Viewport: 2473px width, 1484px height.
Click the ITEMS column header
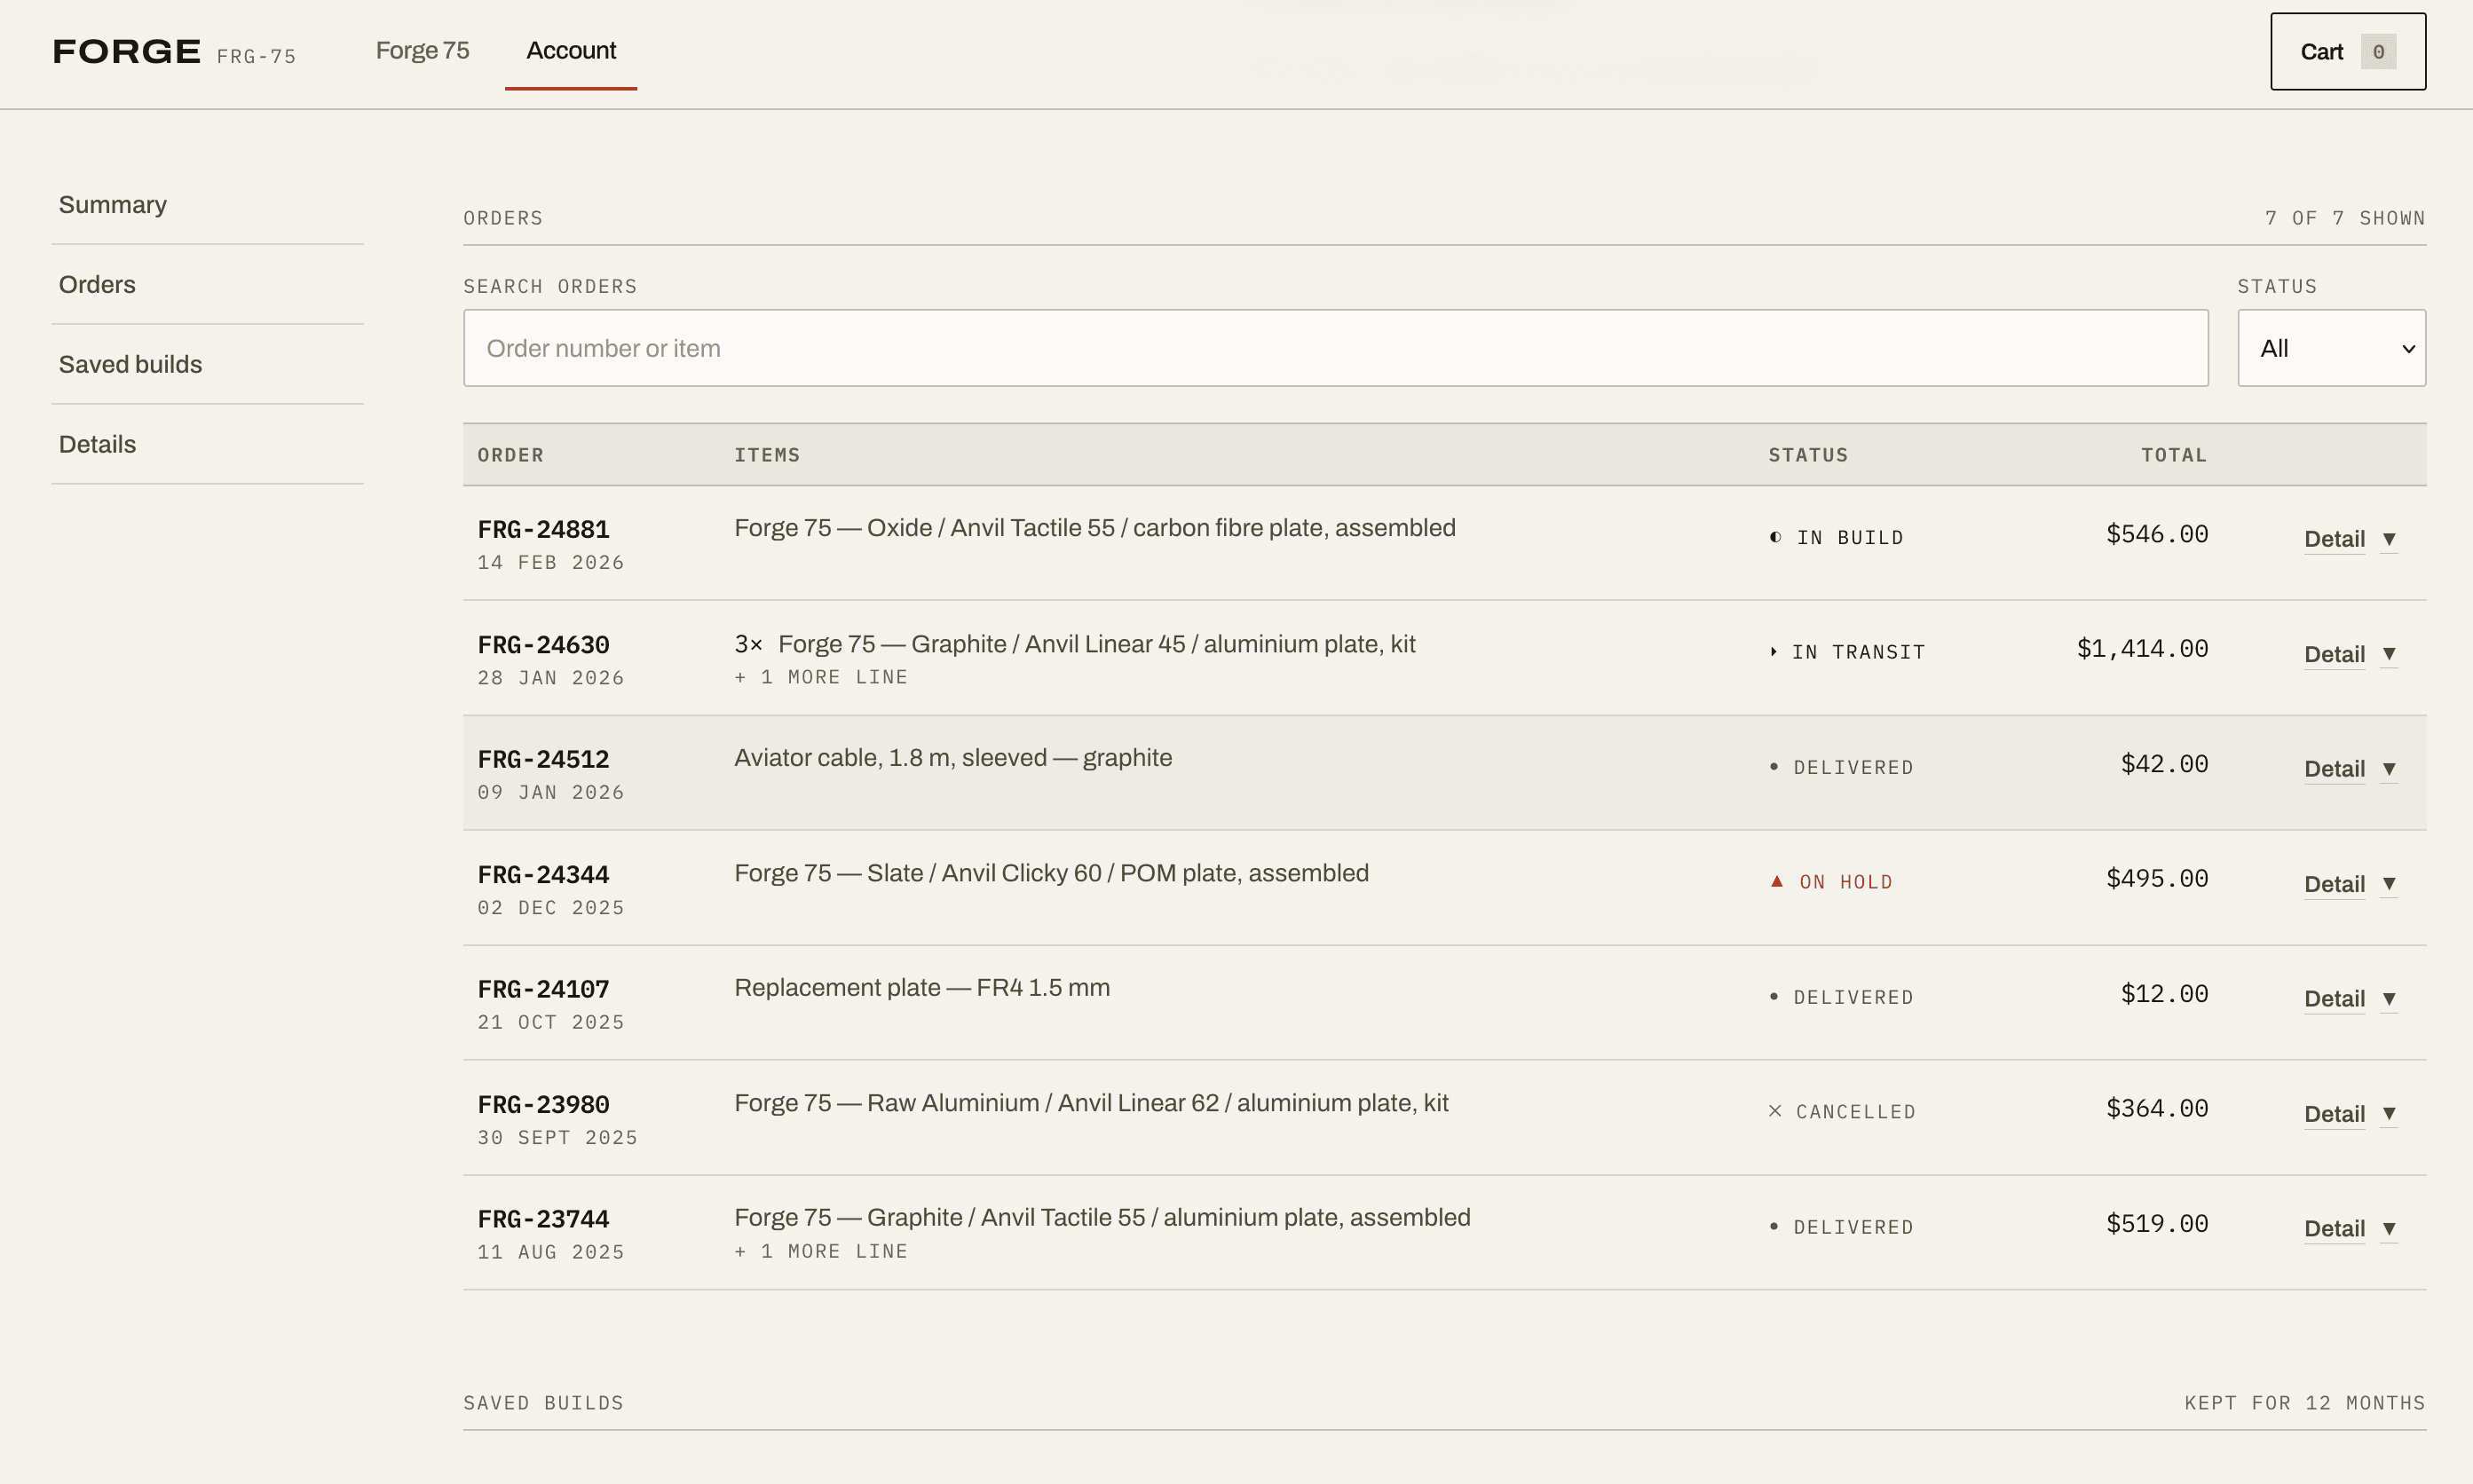coord(767,455)
